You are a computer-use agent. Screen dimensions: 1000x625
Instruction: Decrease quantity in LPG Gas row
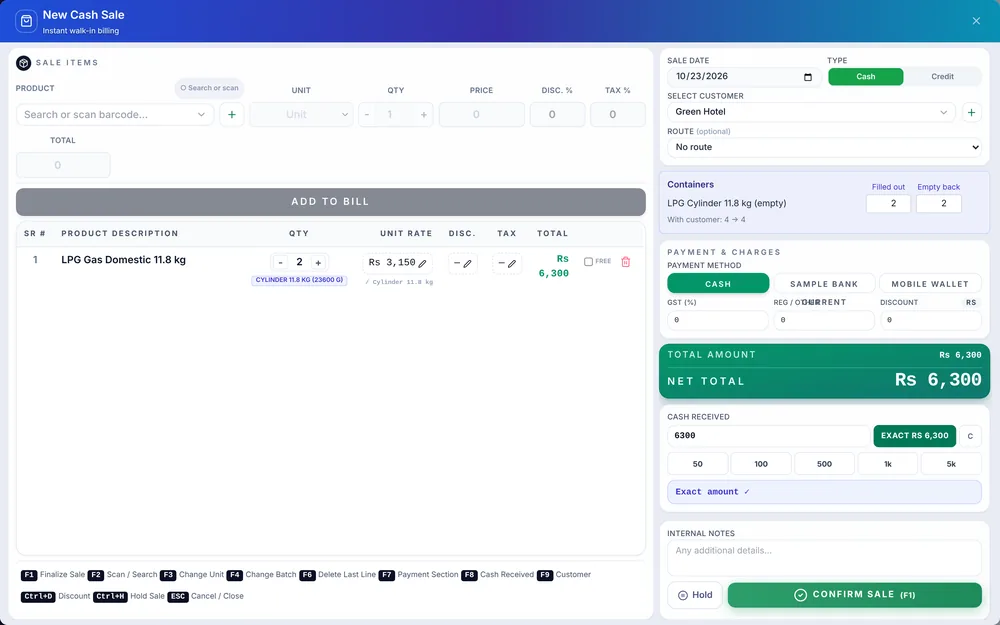(280, 263)
